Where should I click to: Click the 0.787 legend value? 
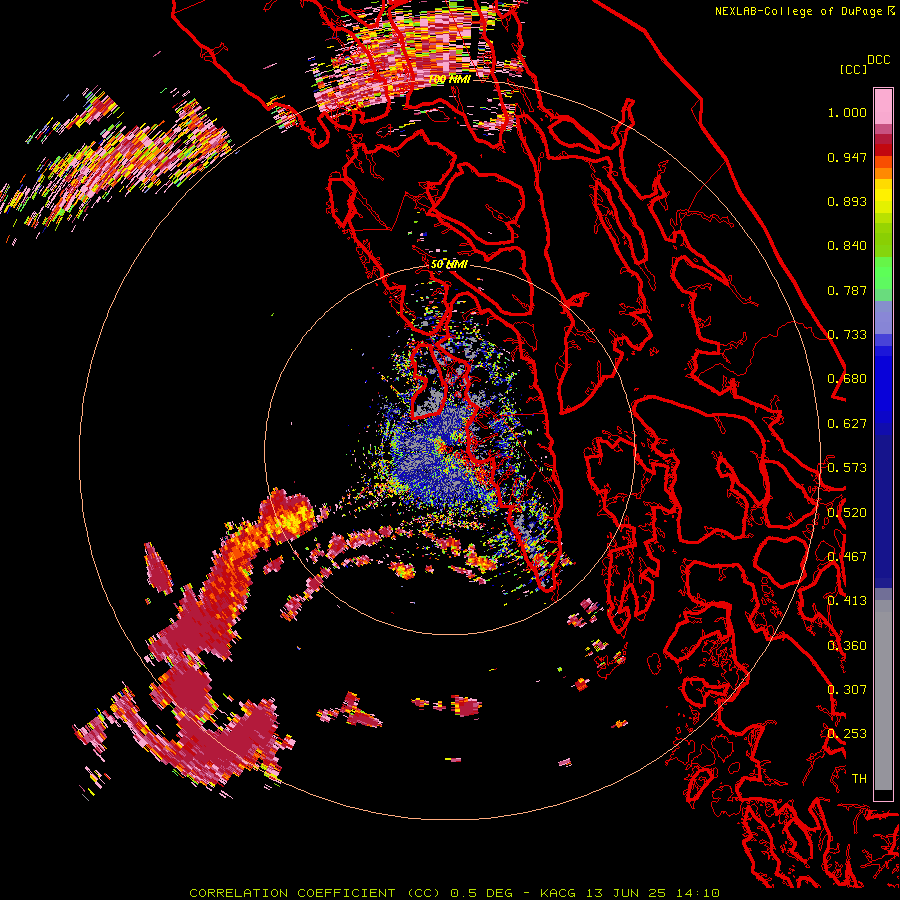pos(847,290)
